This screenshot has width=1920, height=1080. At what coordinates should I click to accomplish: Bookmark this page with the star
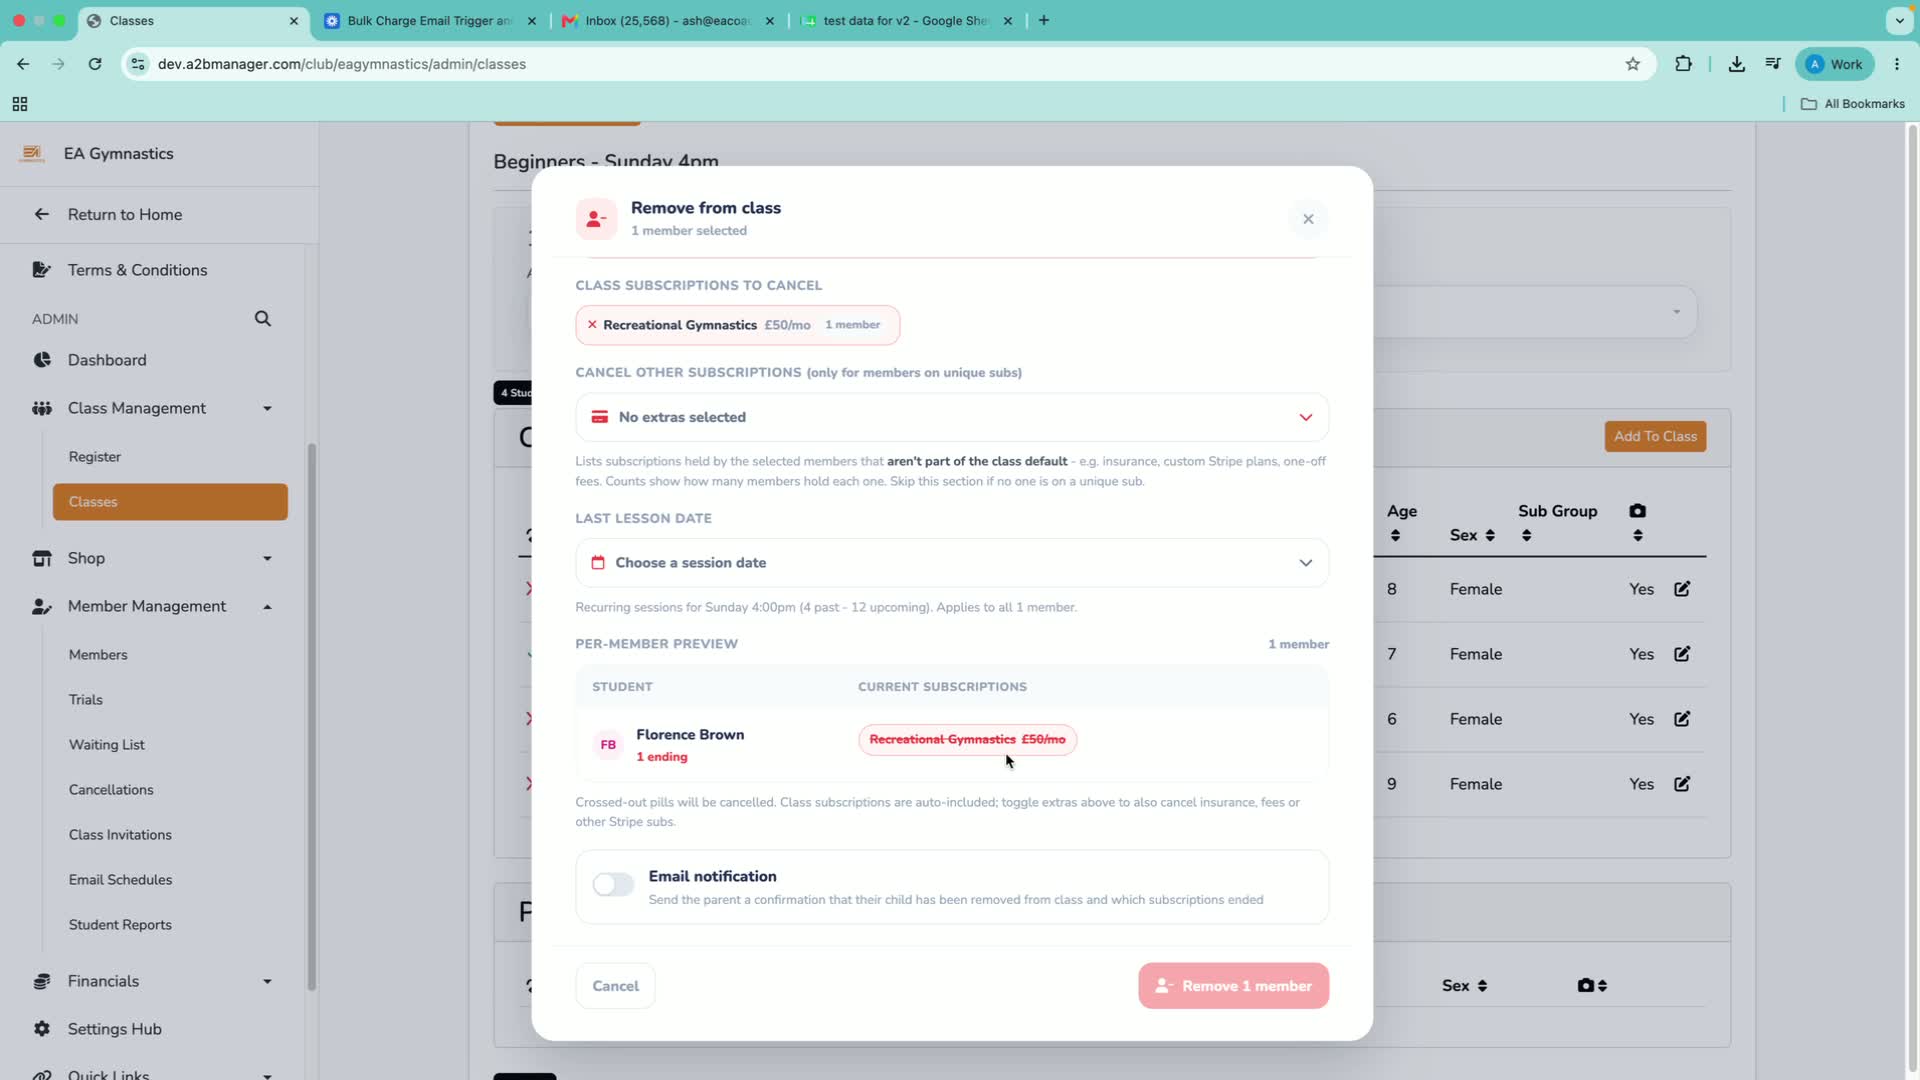click(x=1633, y=64)
